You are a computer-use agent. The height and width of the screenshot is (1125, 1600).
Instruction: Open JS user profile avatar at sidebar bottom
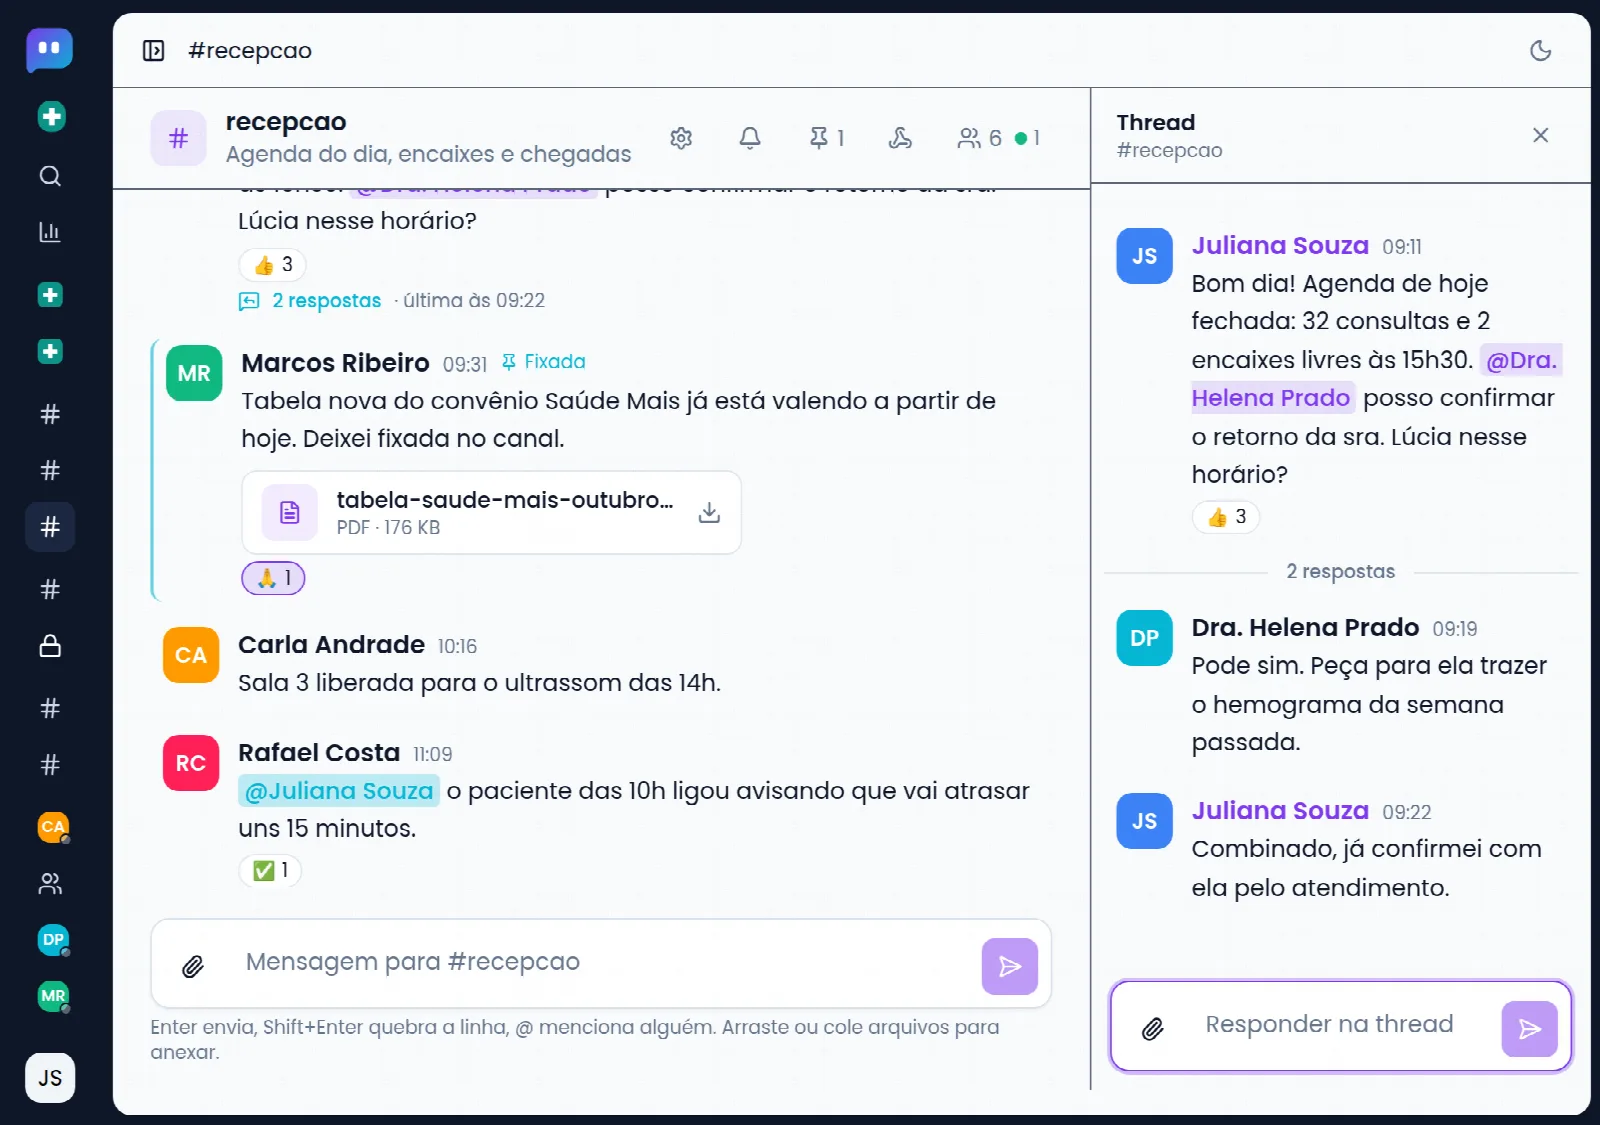pyautogui.click(x=50, y=1078)
